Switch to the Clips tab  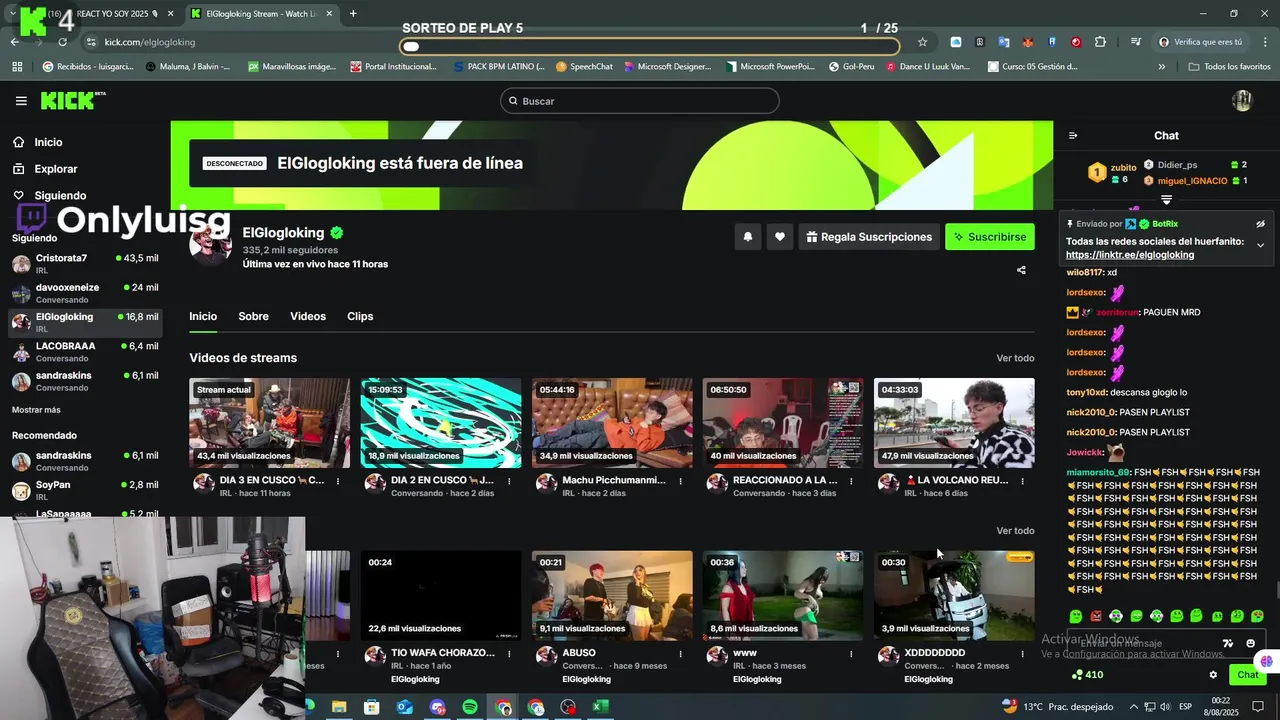[x=360, y=316]
